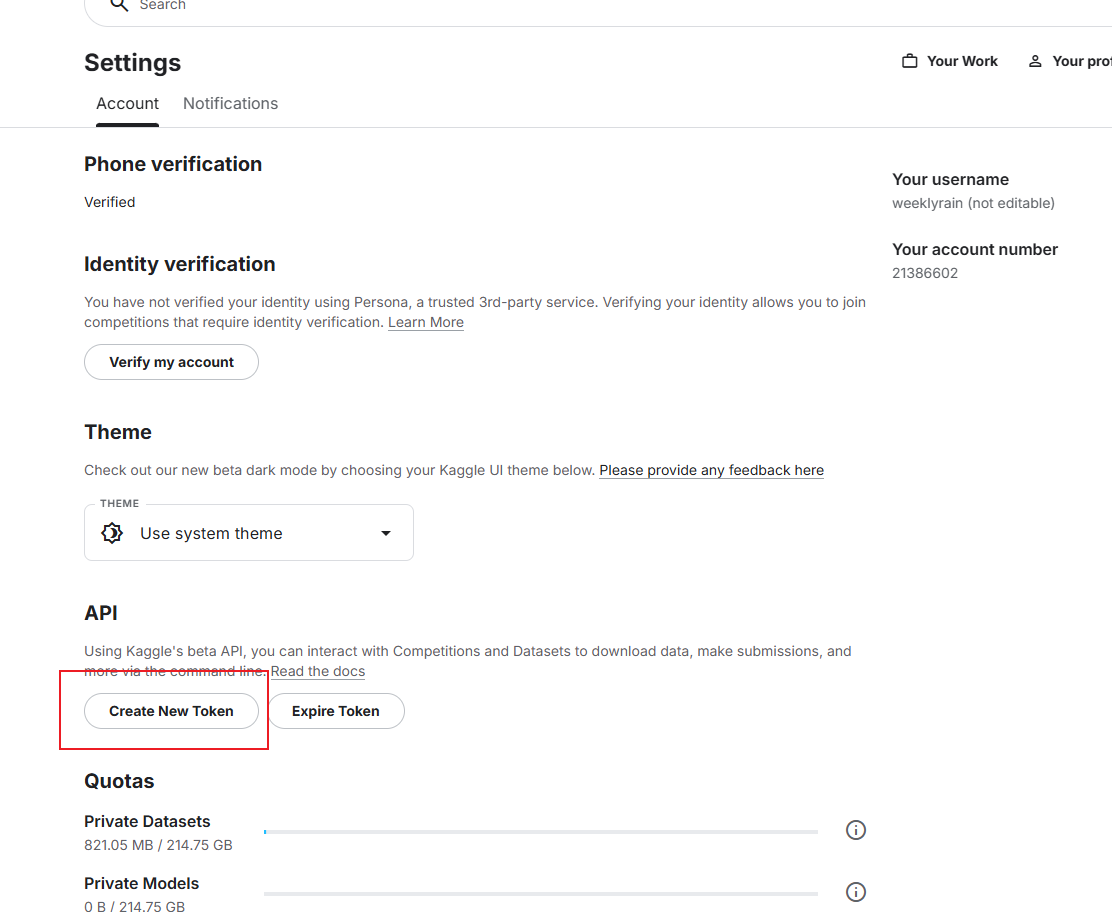Click the Your account number label

[x=975, y=250]
